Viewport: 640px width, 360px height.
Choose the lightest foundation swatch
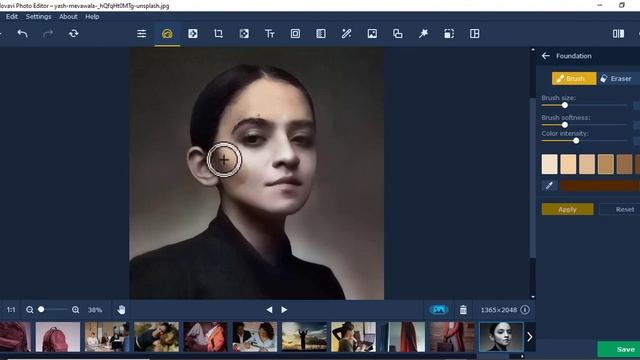click(x=549, y=164)
